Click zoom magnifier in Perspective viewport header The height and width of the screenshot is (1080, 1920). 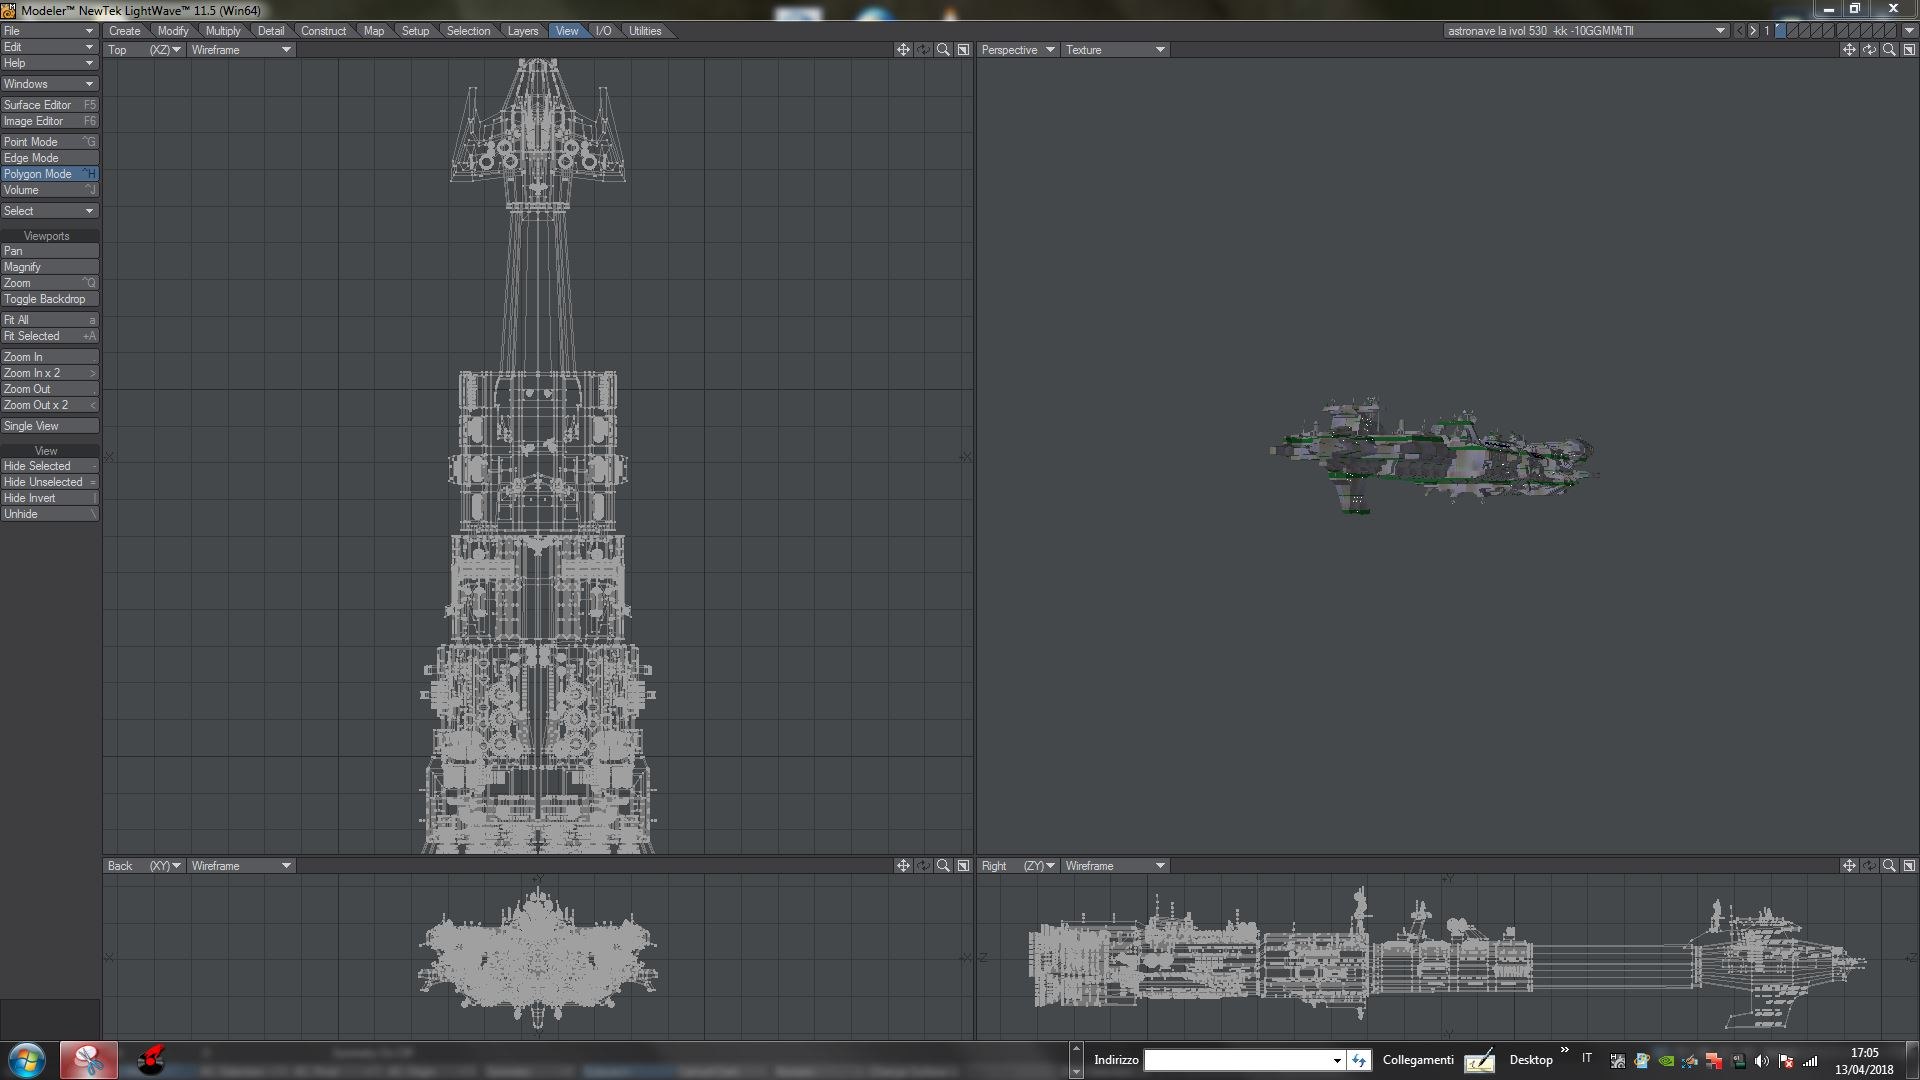[x=1889, y=50]
